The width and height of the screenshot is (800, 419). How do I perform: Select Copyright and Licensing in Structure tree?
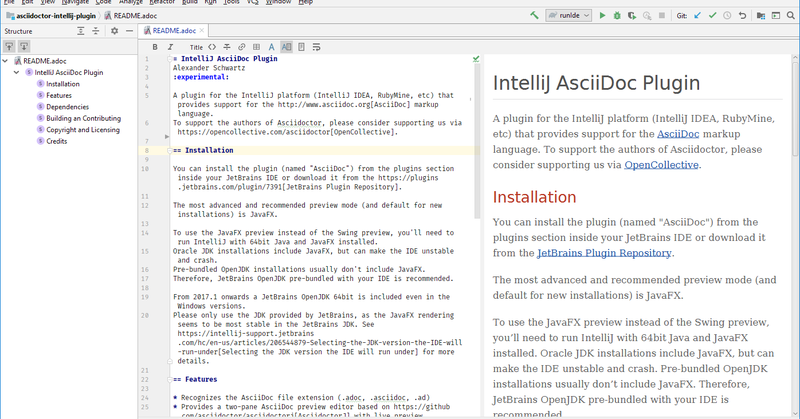click(x=83, y=130)
